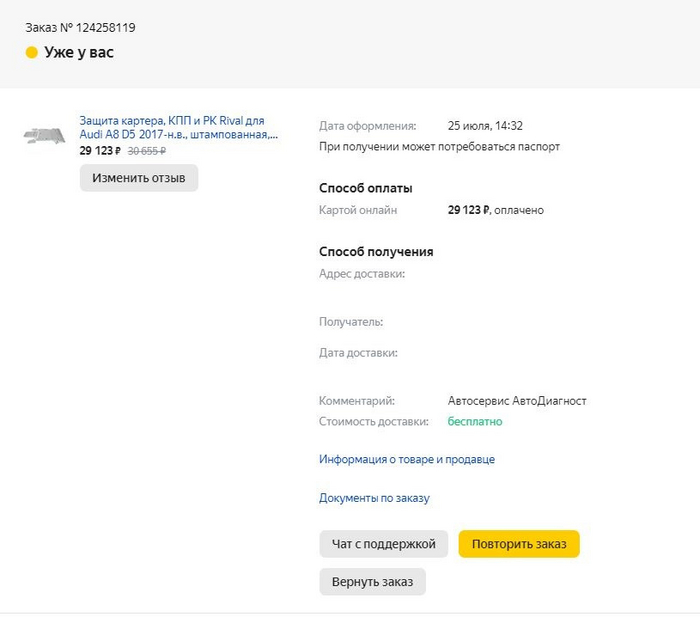Click the crossed-out old price 30 655 ₽
The image size is (700, 617).
pyautogui.click(x=147, y=151)
